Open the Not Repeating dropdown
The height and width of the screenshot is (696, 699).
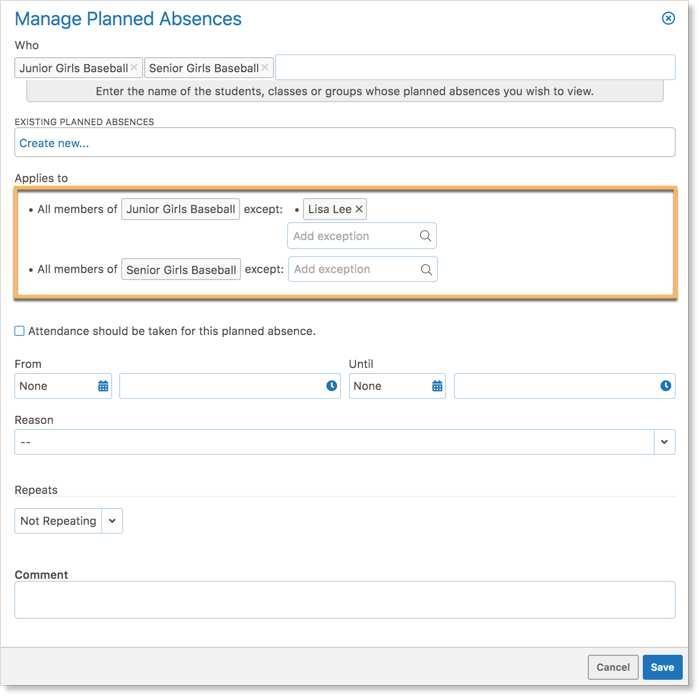tap(112, 521)
